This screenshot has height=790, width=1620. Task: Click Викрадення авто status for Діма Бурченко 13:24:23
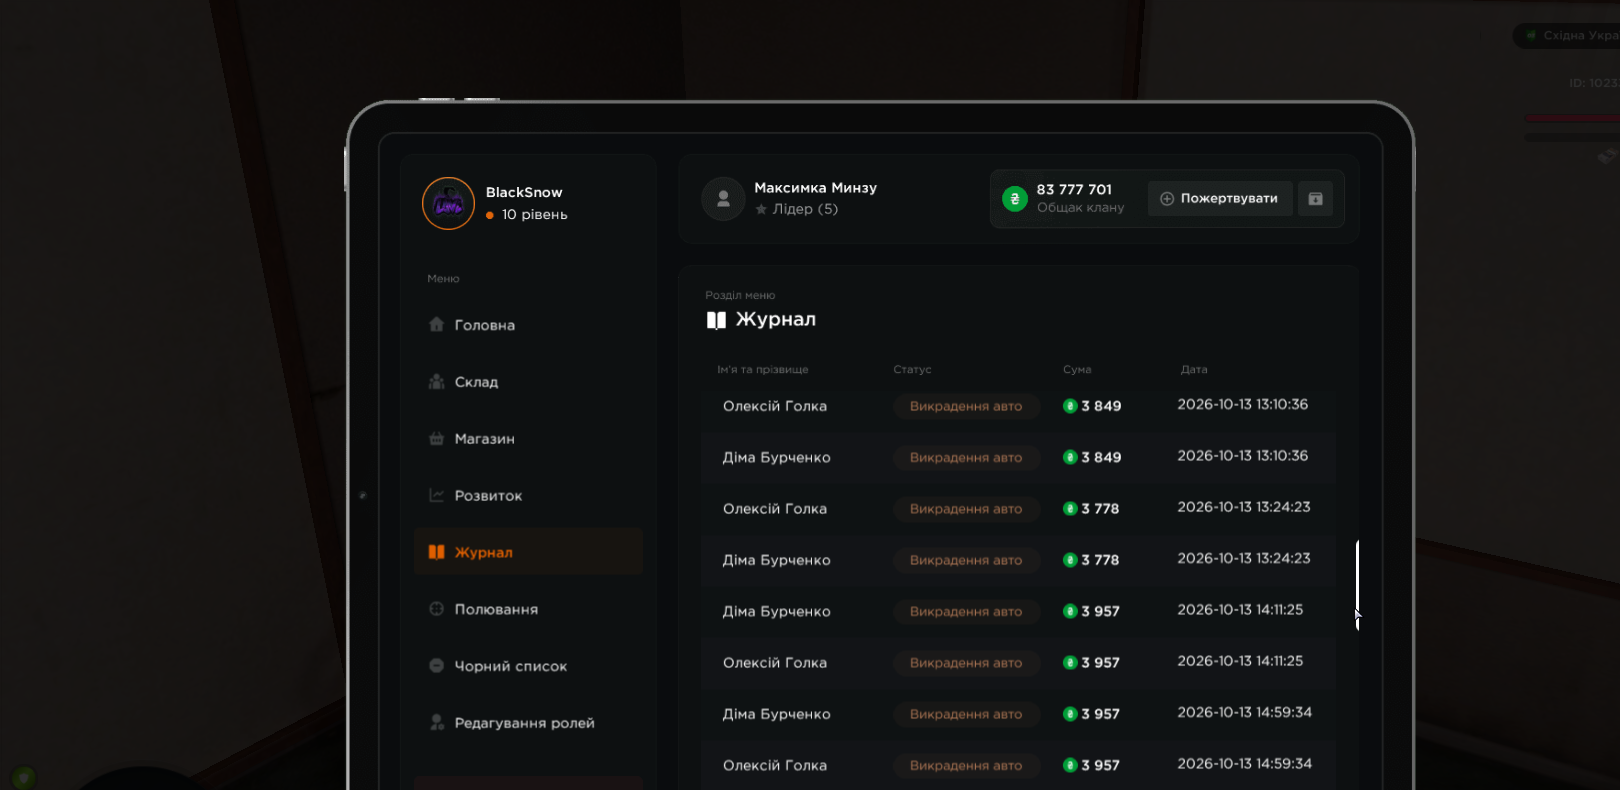tap(966, 560)
